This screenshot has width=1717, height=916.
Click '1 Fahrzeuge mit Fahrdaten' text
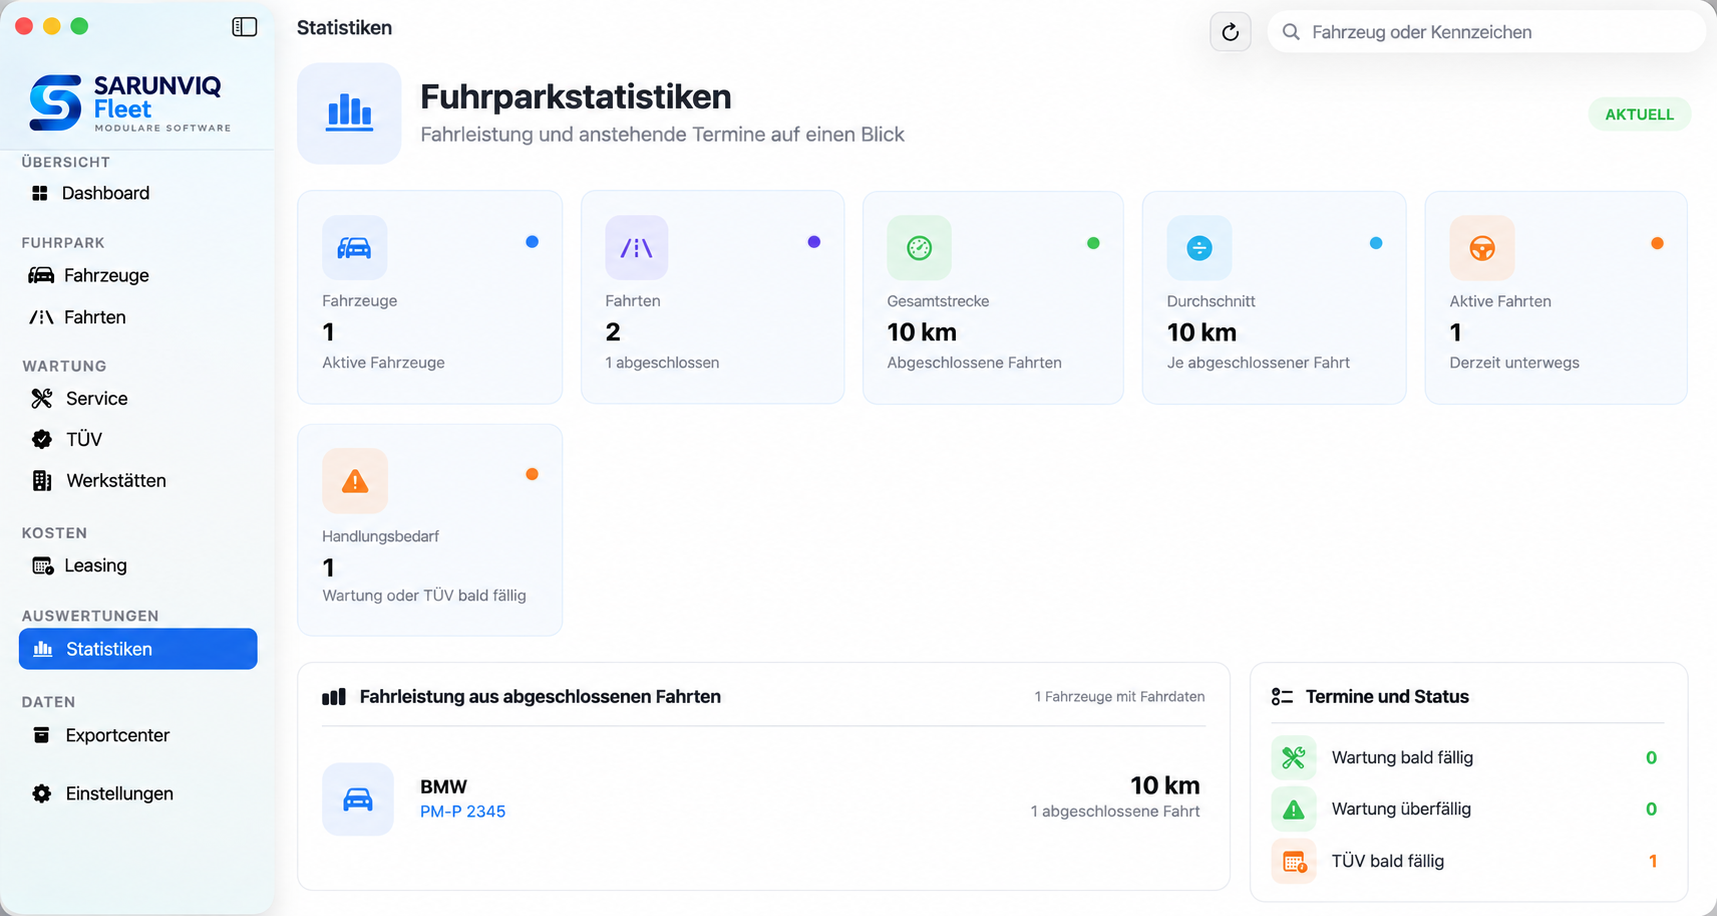tap(1119, 696)
